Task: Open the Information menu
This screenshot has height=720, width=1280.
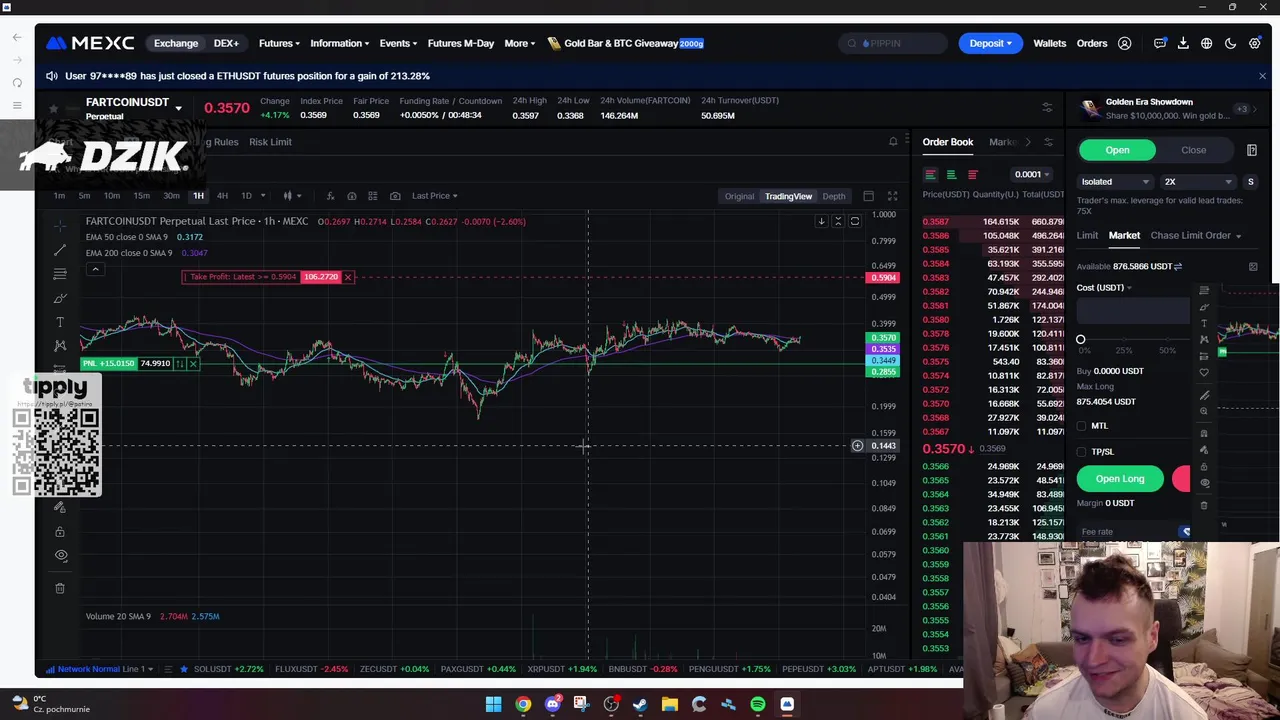Action: point(339,43)
